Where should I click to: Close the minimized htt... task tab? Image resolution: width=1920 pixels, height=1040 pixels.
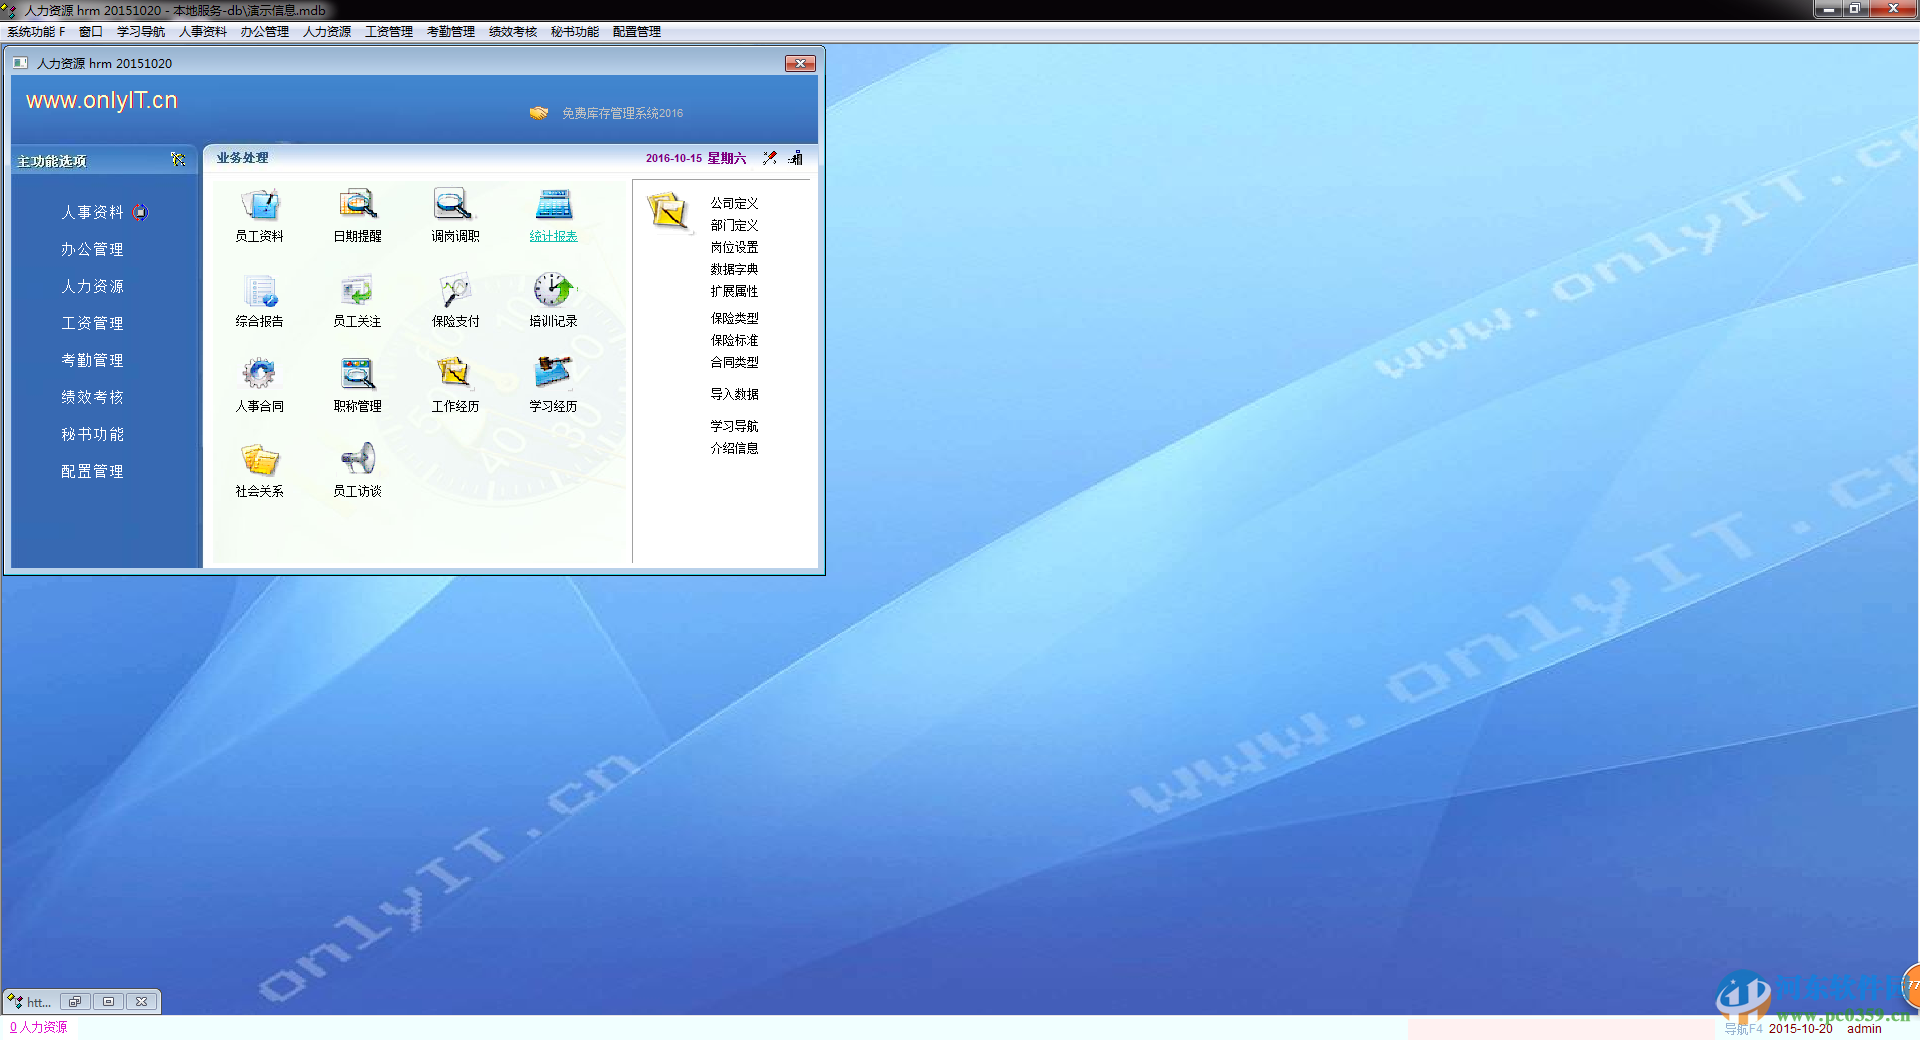[141, 1001]
